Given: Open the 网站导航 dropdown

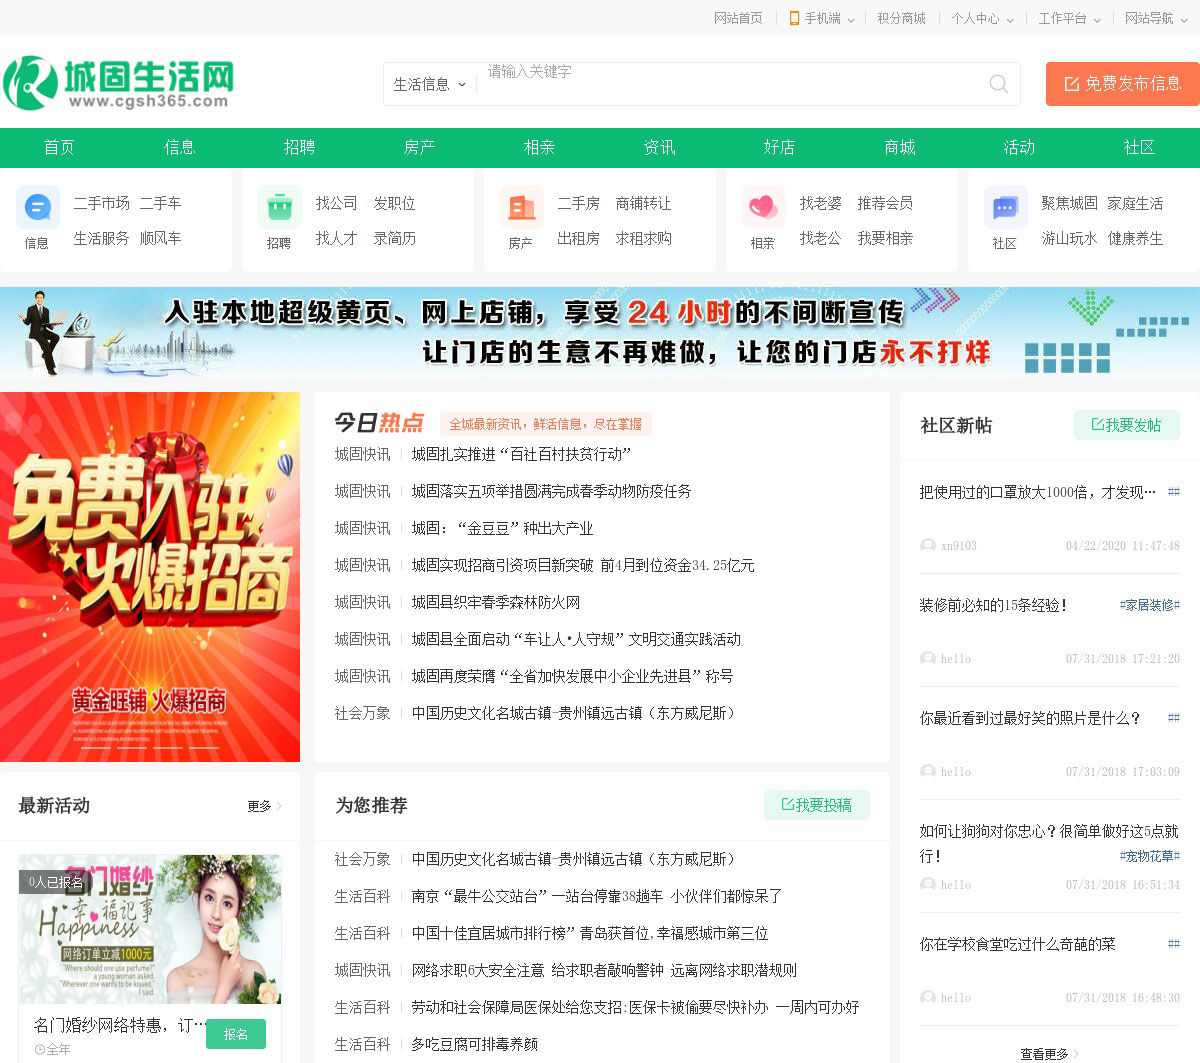Looking at the screenshot, I should tap(1156, 18).
